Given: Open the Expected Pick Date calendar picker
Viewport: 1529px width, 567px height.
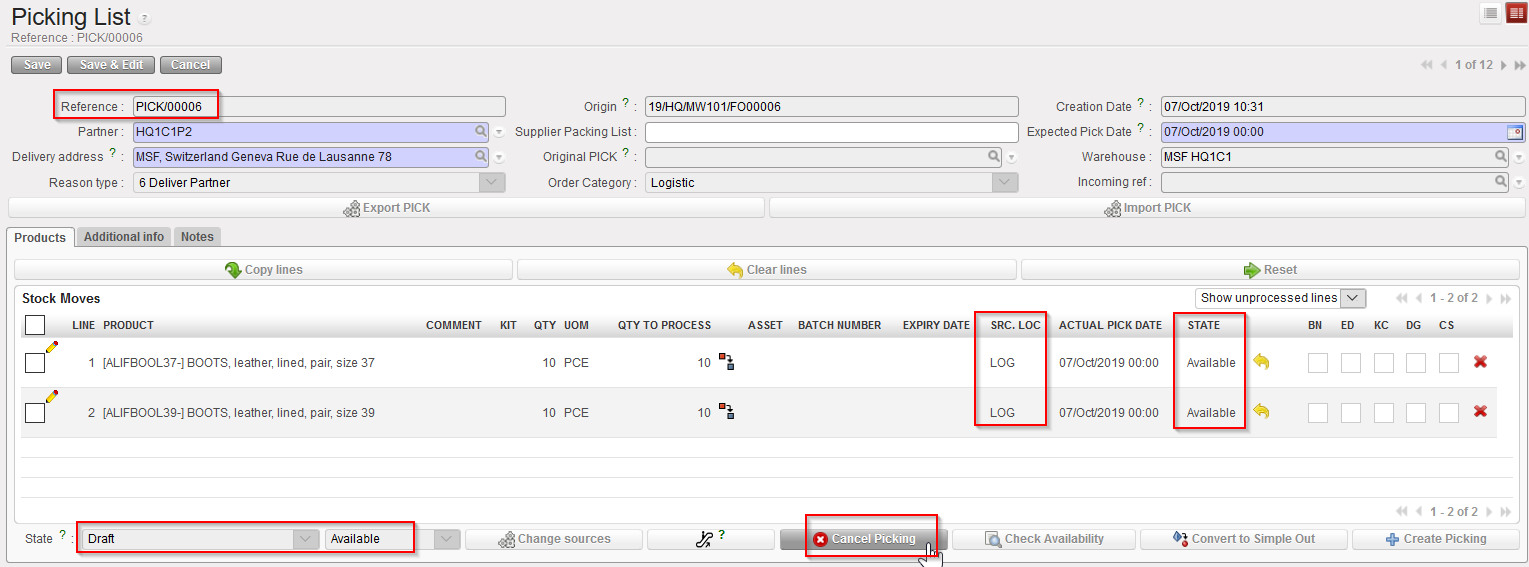Looking at the screenshot, I should (x=1514, y=132).
